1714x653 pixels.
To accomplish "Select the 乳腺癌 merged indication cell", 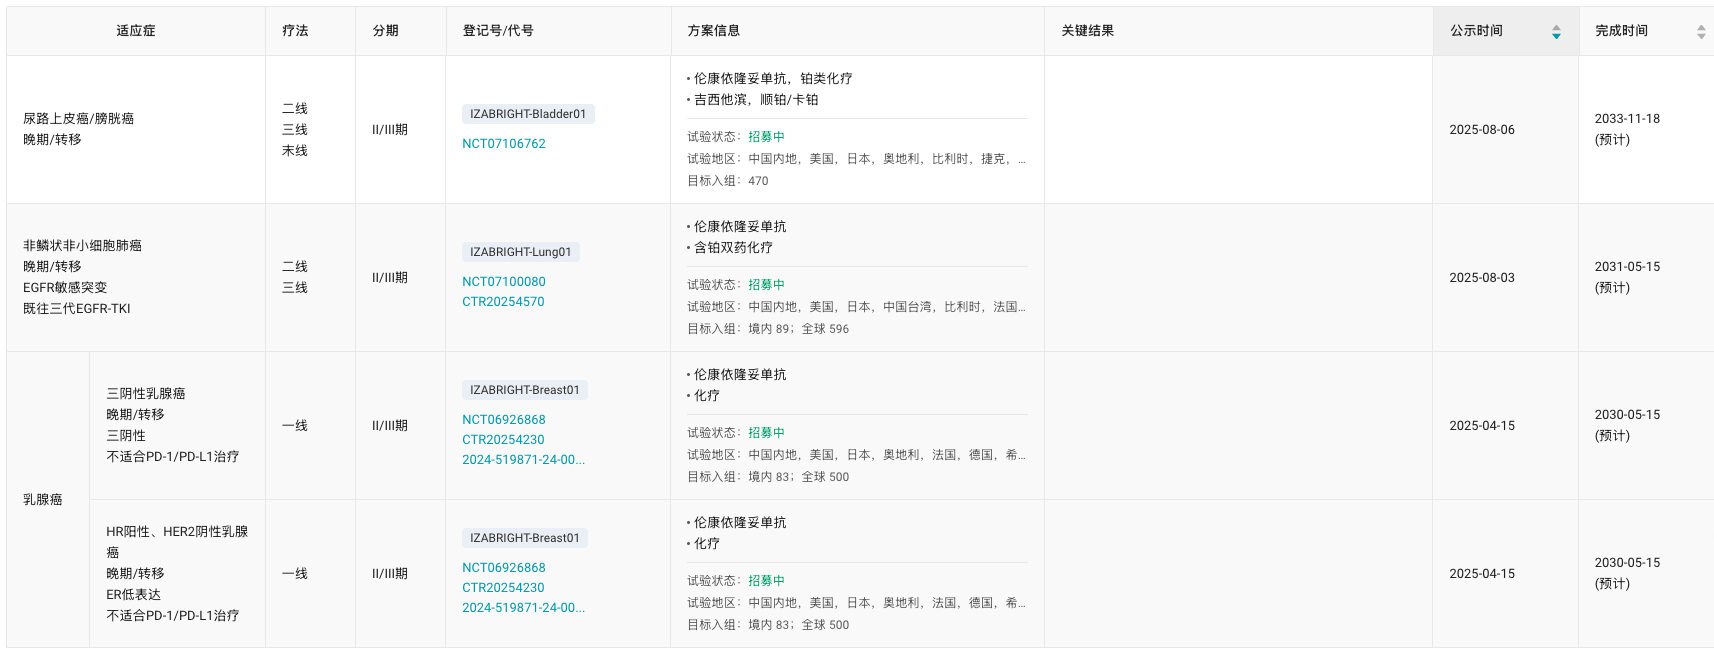I will pos(43,500).
